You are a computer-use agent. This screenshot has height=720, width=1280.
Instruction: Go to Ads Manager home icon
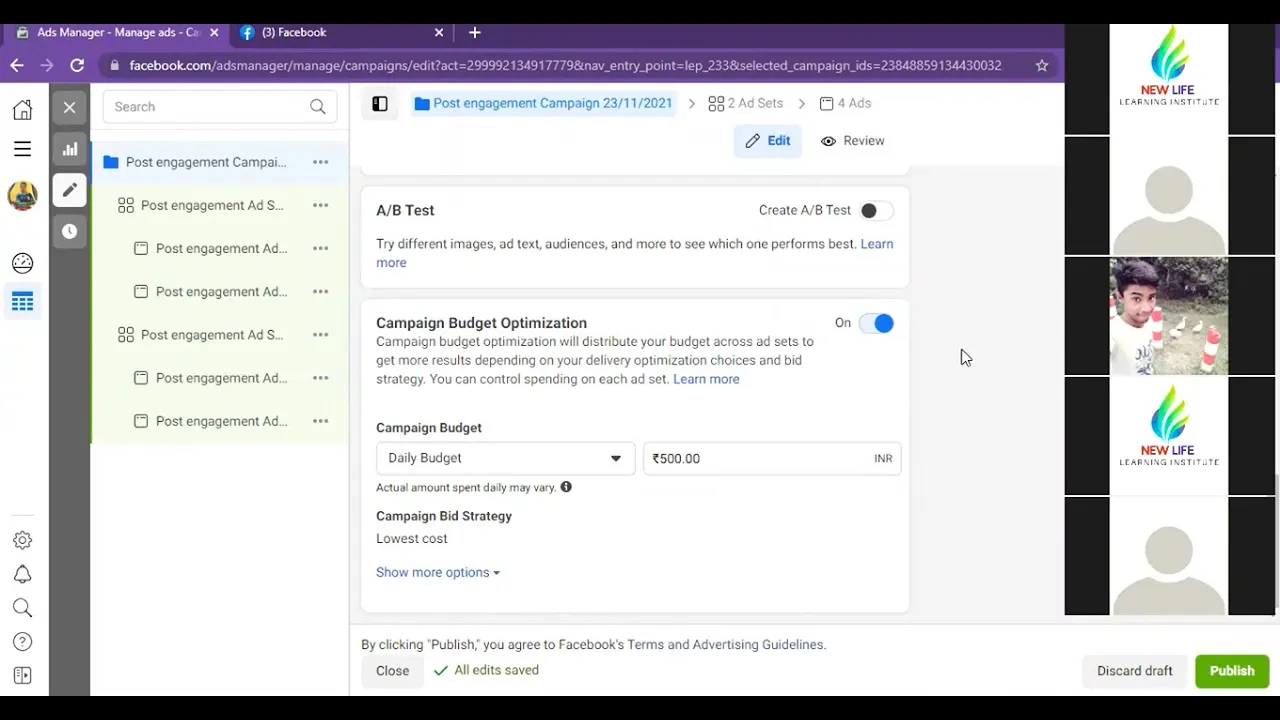coord(22,109)
